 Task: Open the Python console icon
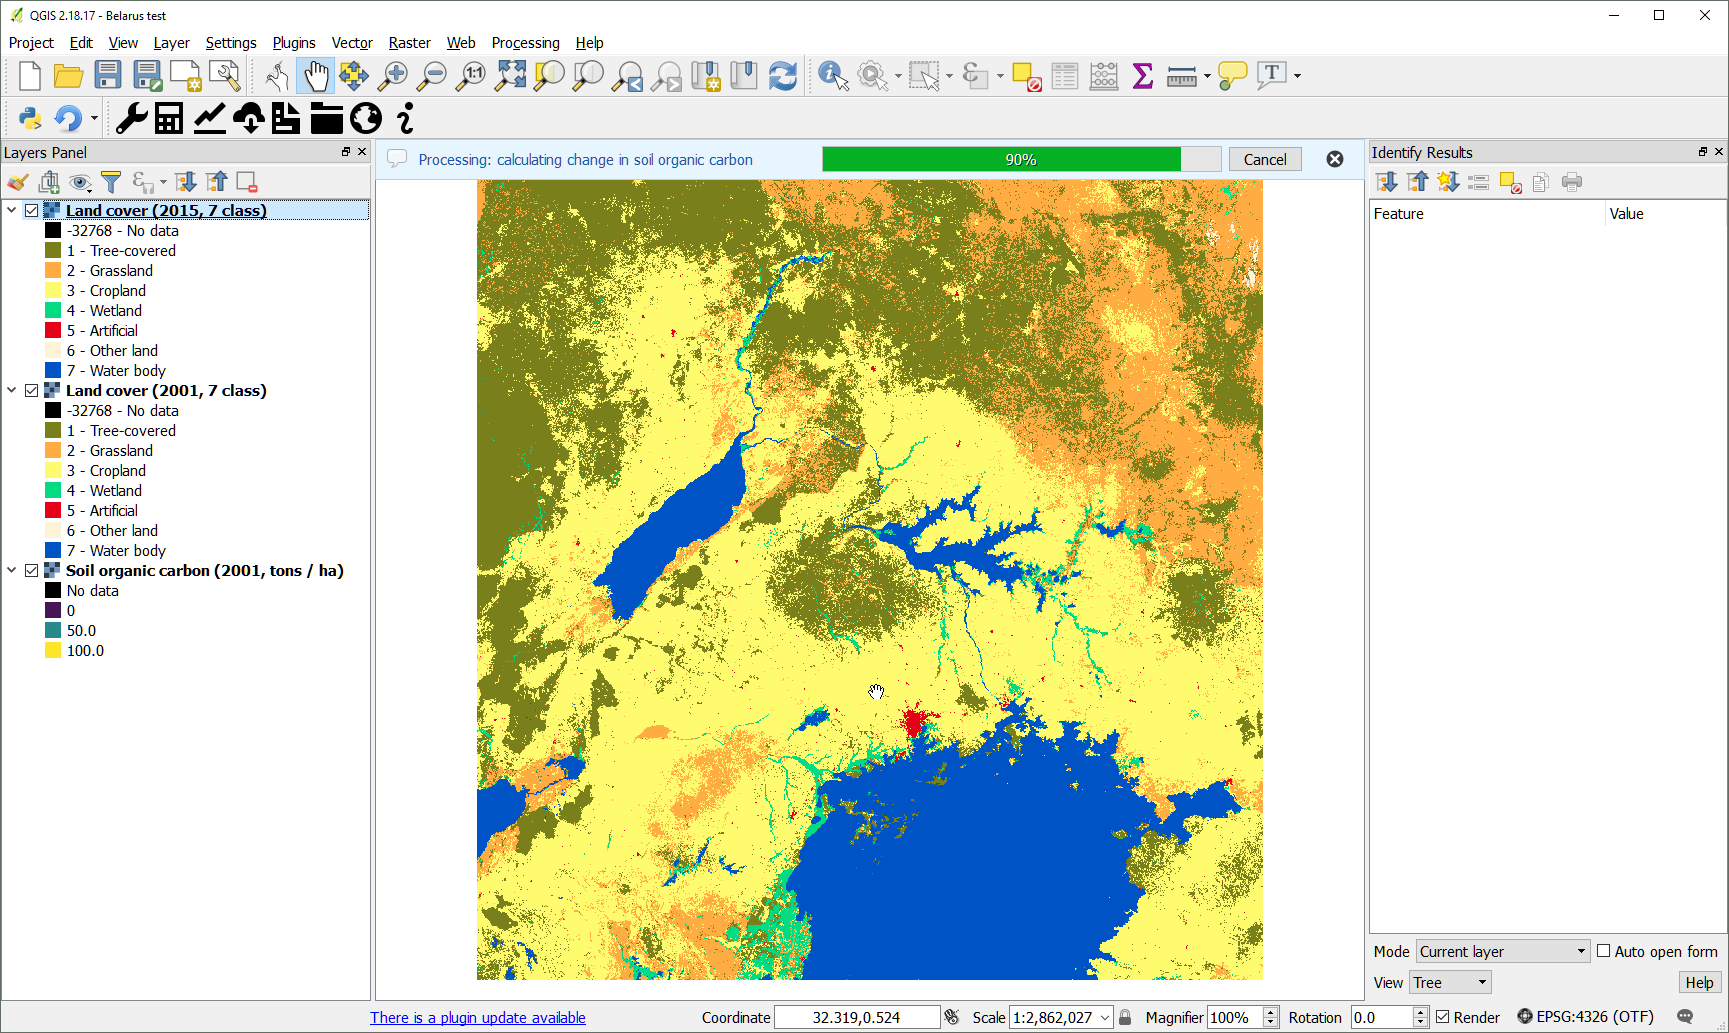30,119
